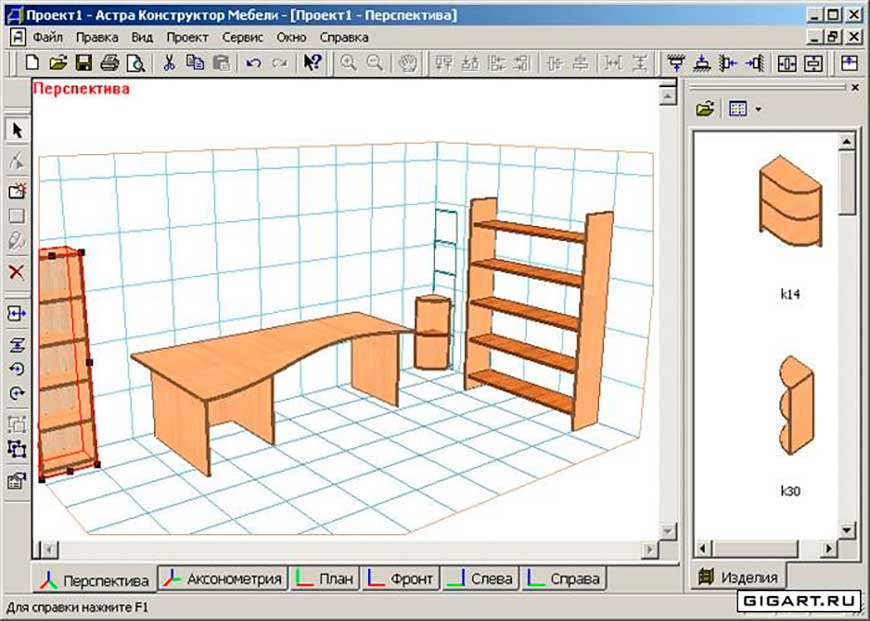
Task: Open a file with main toolbar folder icon
Action: click(x=58, y=63)
